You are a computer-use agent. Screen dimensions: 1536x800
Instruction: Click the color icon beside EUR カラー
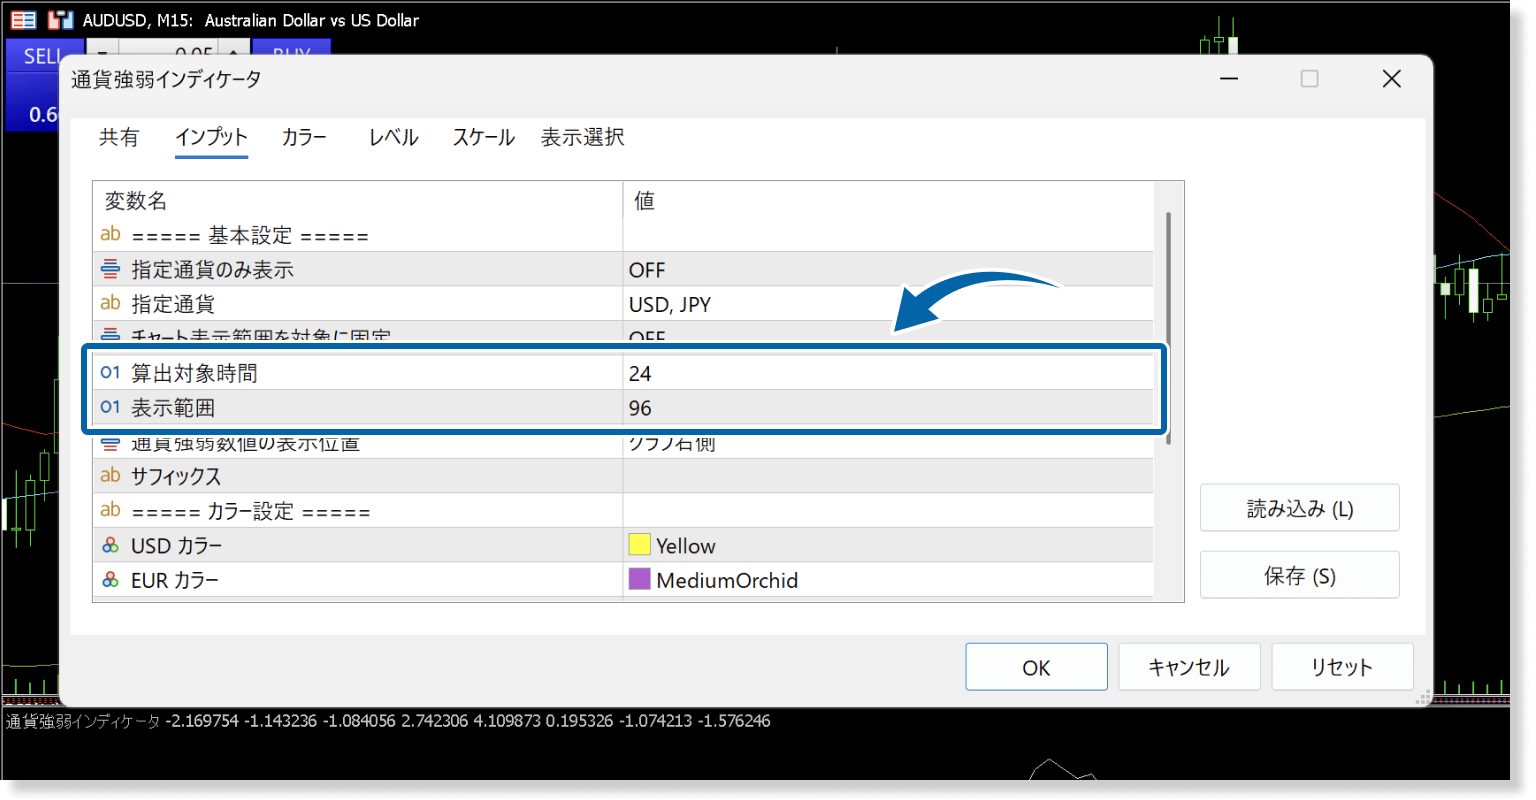pos(110,580)
